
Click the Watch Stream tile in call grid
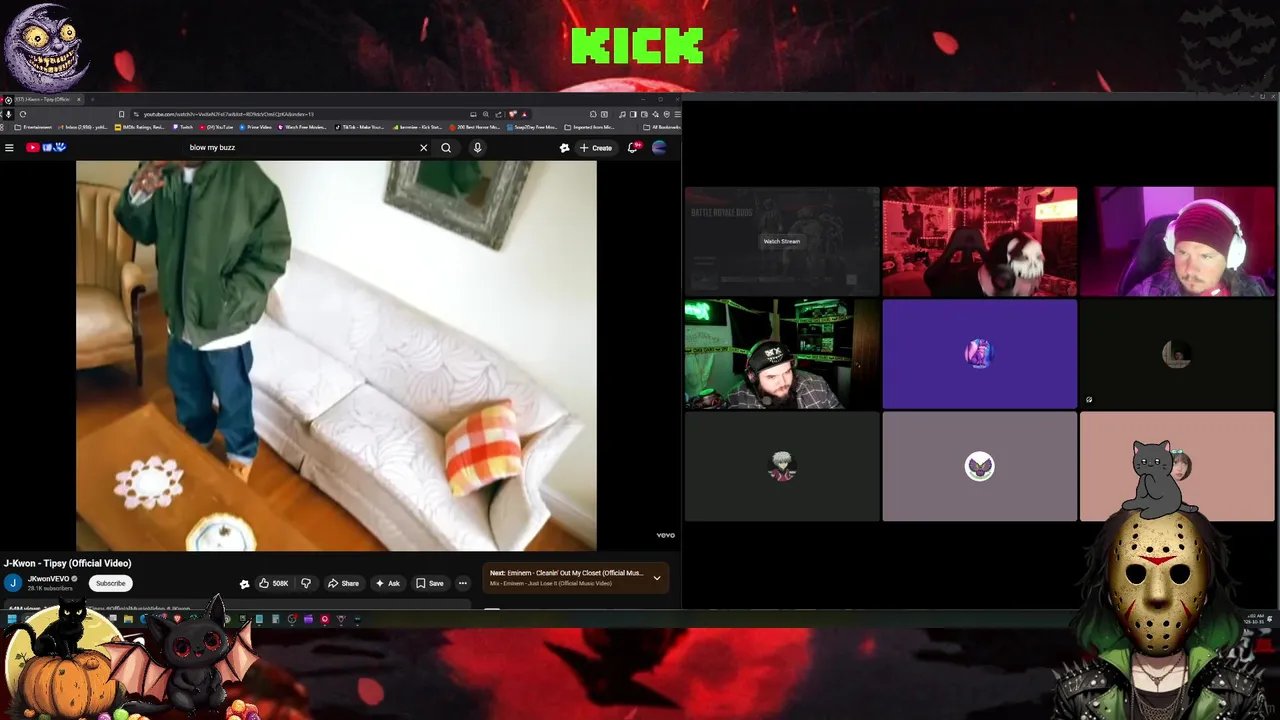782,241
